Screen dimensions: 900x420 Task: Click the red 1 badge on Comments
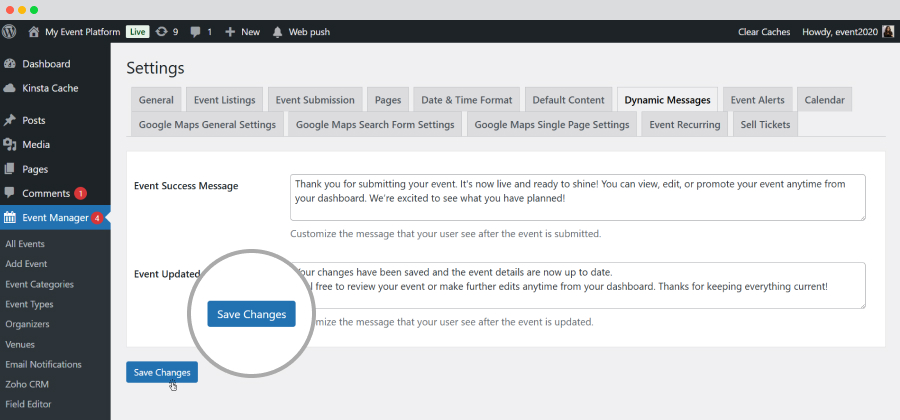[80, 193]
